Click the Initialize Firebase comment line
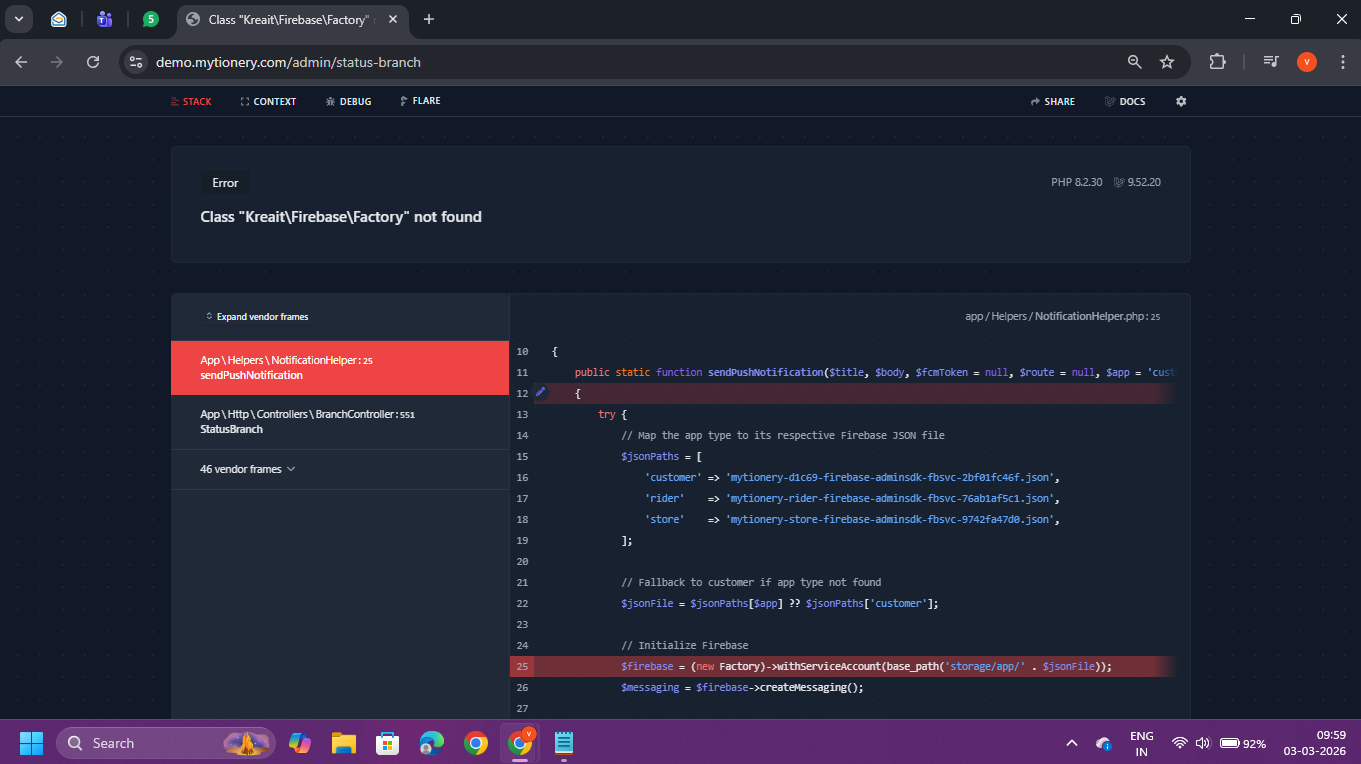The height and width of the screenshot is (764, 1361). [685, 645]
